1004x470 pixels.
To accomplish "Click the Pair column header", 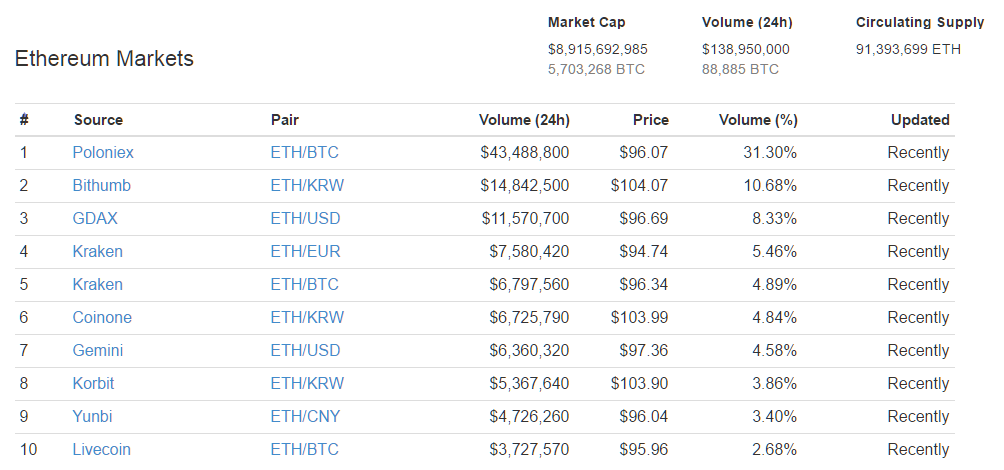I will [x=285, y=120].
